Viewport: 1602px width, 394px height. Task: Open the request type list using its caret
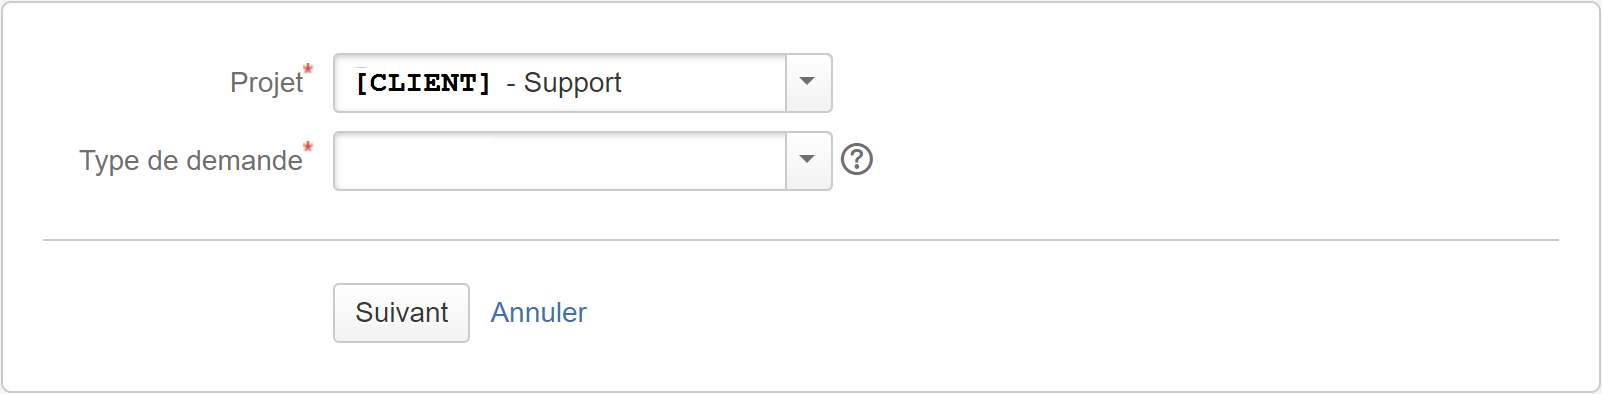(808, 161)
